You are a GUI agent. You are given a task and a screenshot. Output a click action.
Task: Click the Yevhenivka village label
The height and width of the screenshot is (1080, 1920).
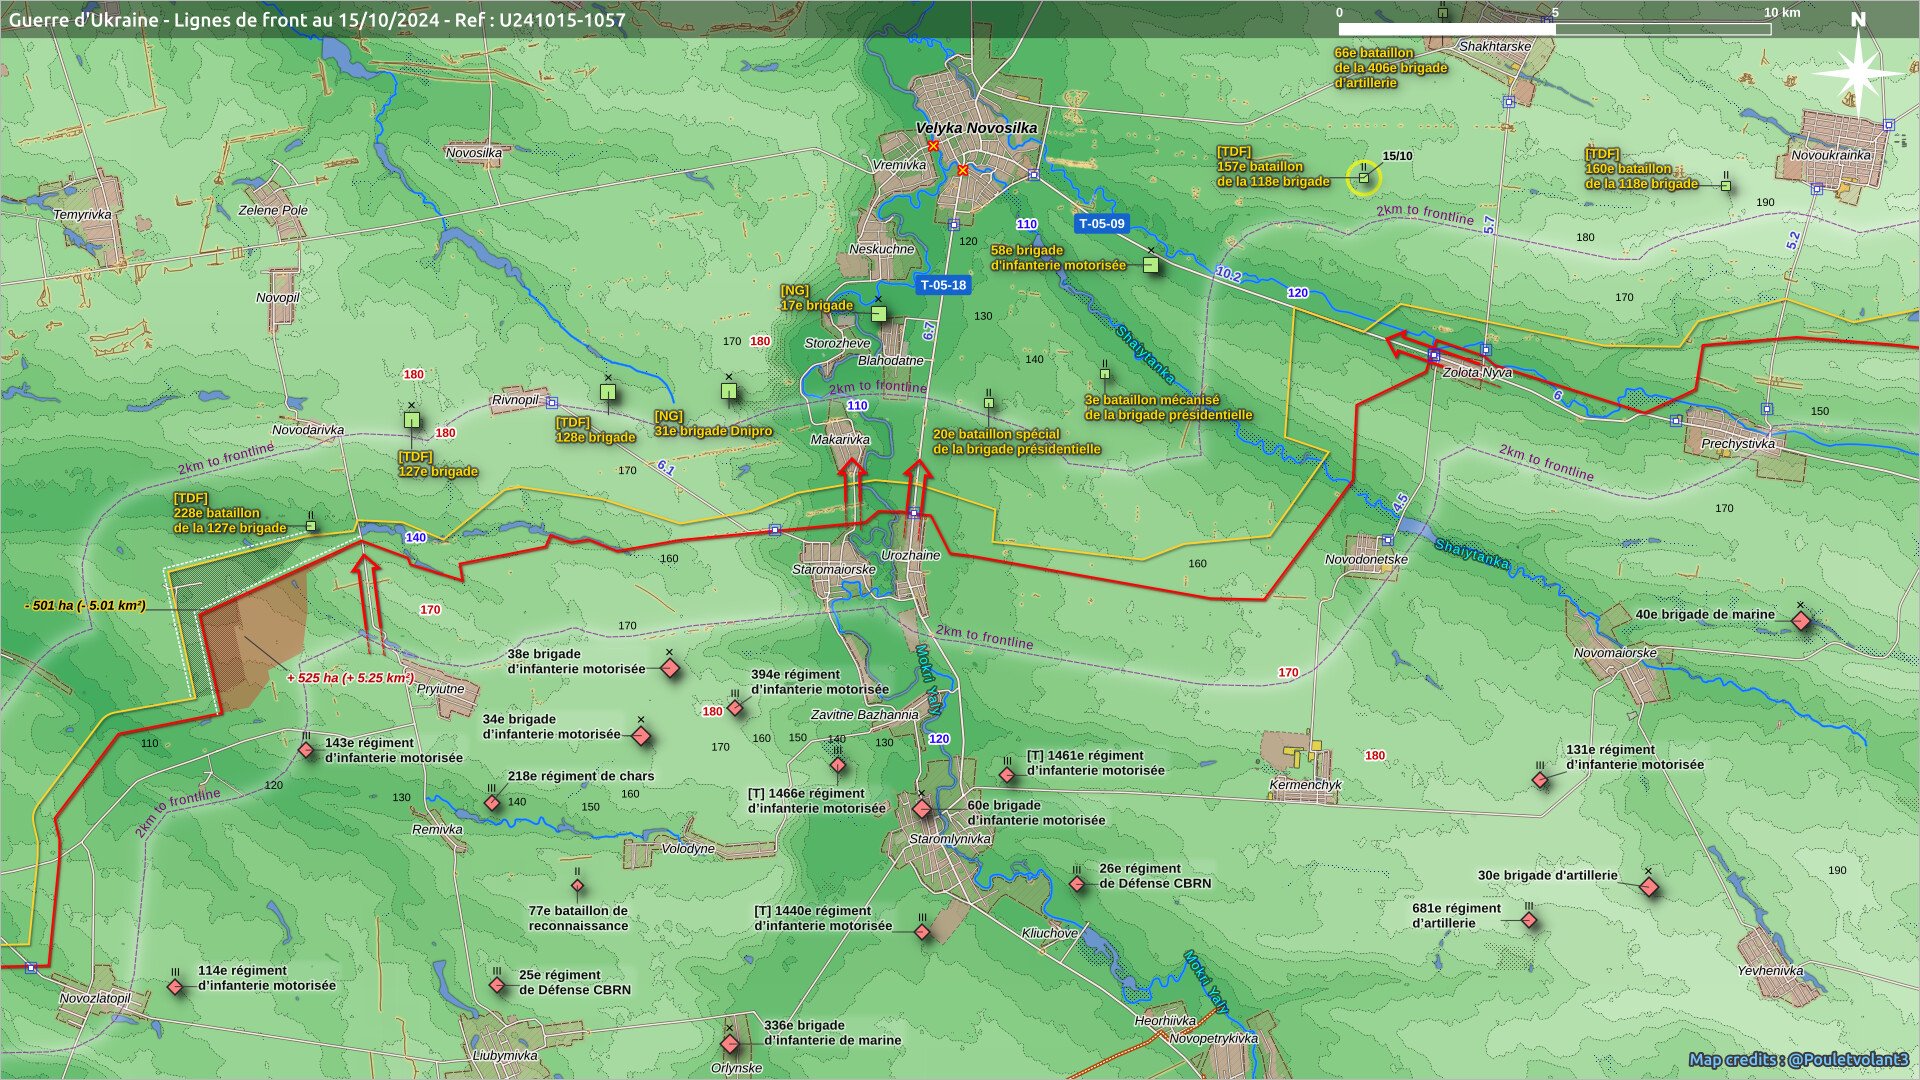pyautogui.click(x=1770, y=971)
